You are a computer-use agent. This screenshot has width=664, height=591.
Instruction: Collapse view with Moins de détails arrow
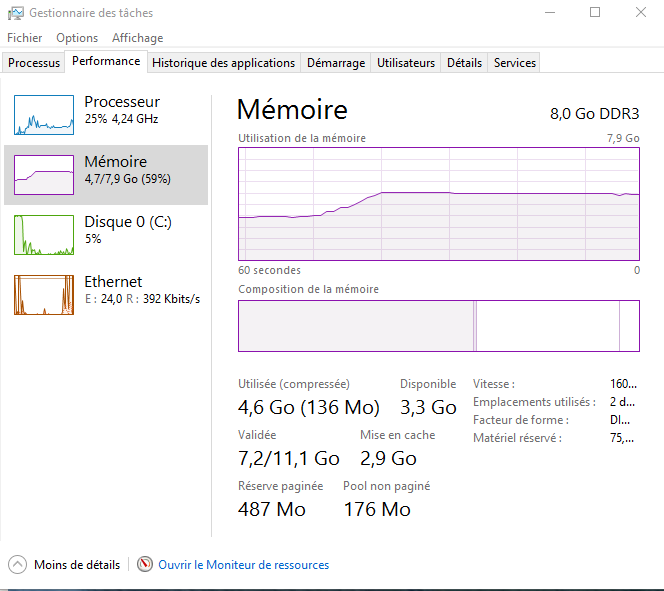pos(18,564)
